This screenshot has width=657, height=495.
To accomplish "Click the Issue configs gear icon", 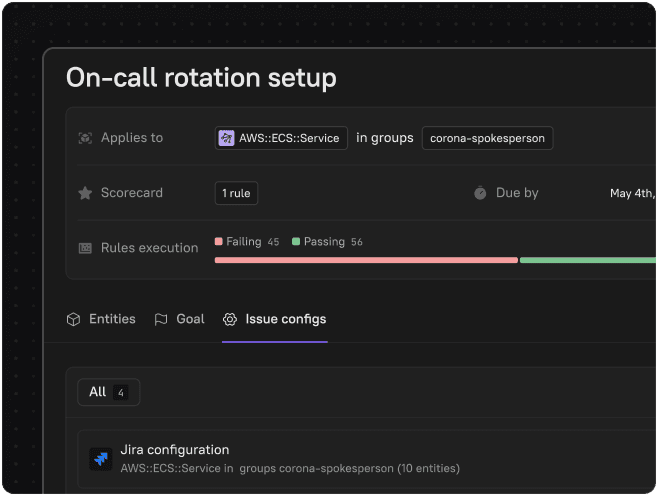I will (x=230, y=319).
